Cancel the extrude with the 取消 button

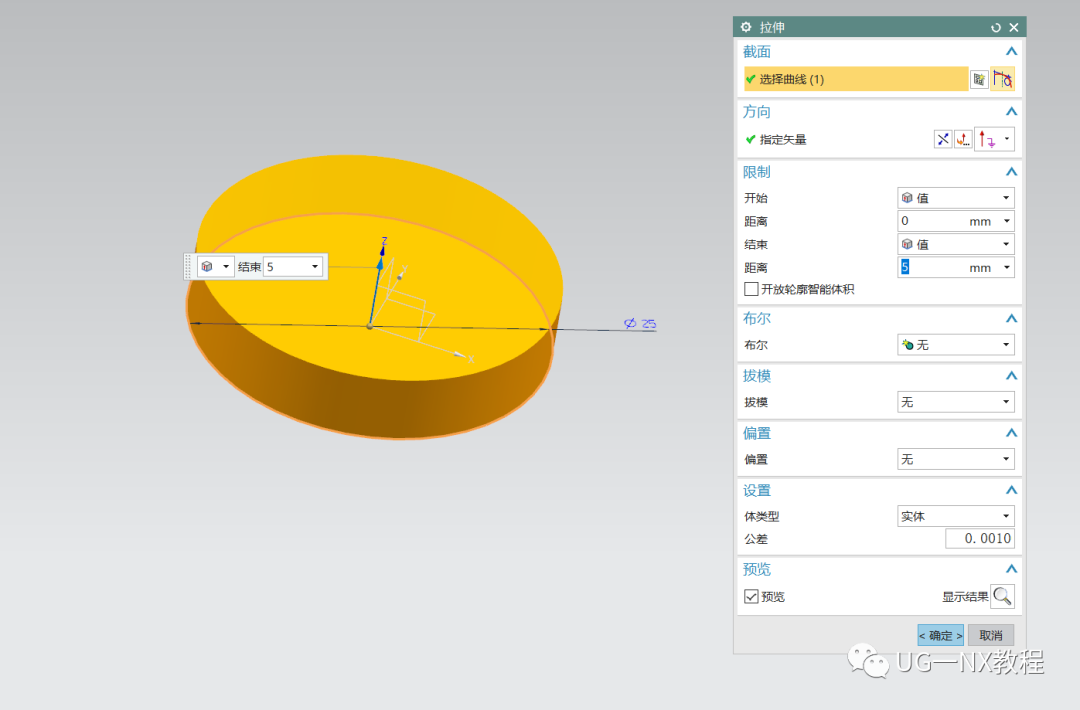click(990, 635)
